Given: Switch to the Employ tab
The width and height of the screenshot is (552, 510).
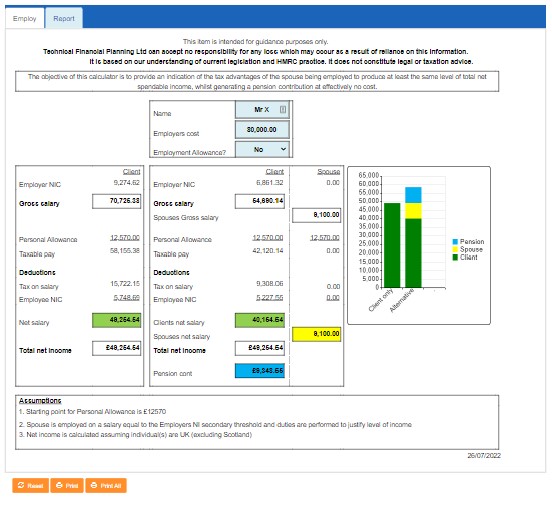Looking at the screenshot, I should tap(25, 18).
